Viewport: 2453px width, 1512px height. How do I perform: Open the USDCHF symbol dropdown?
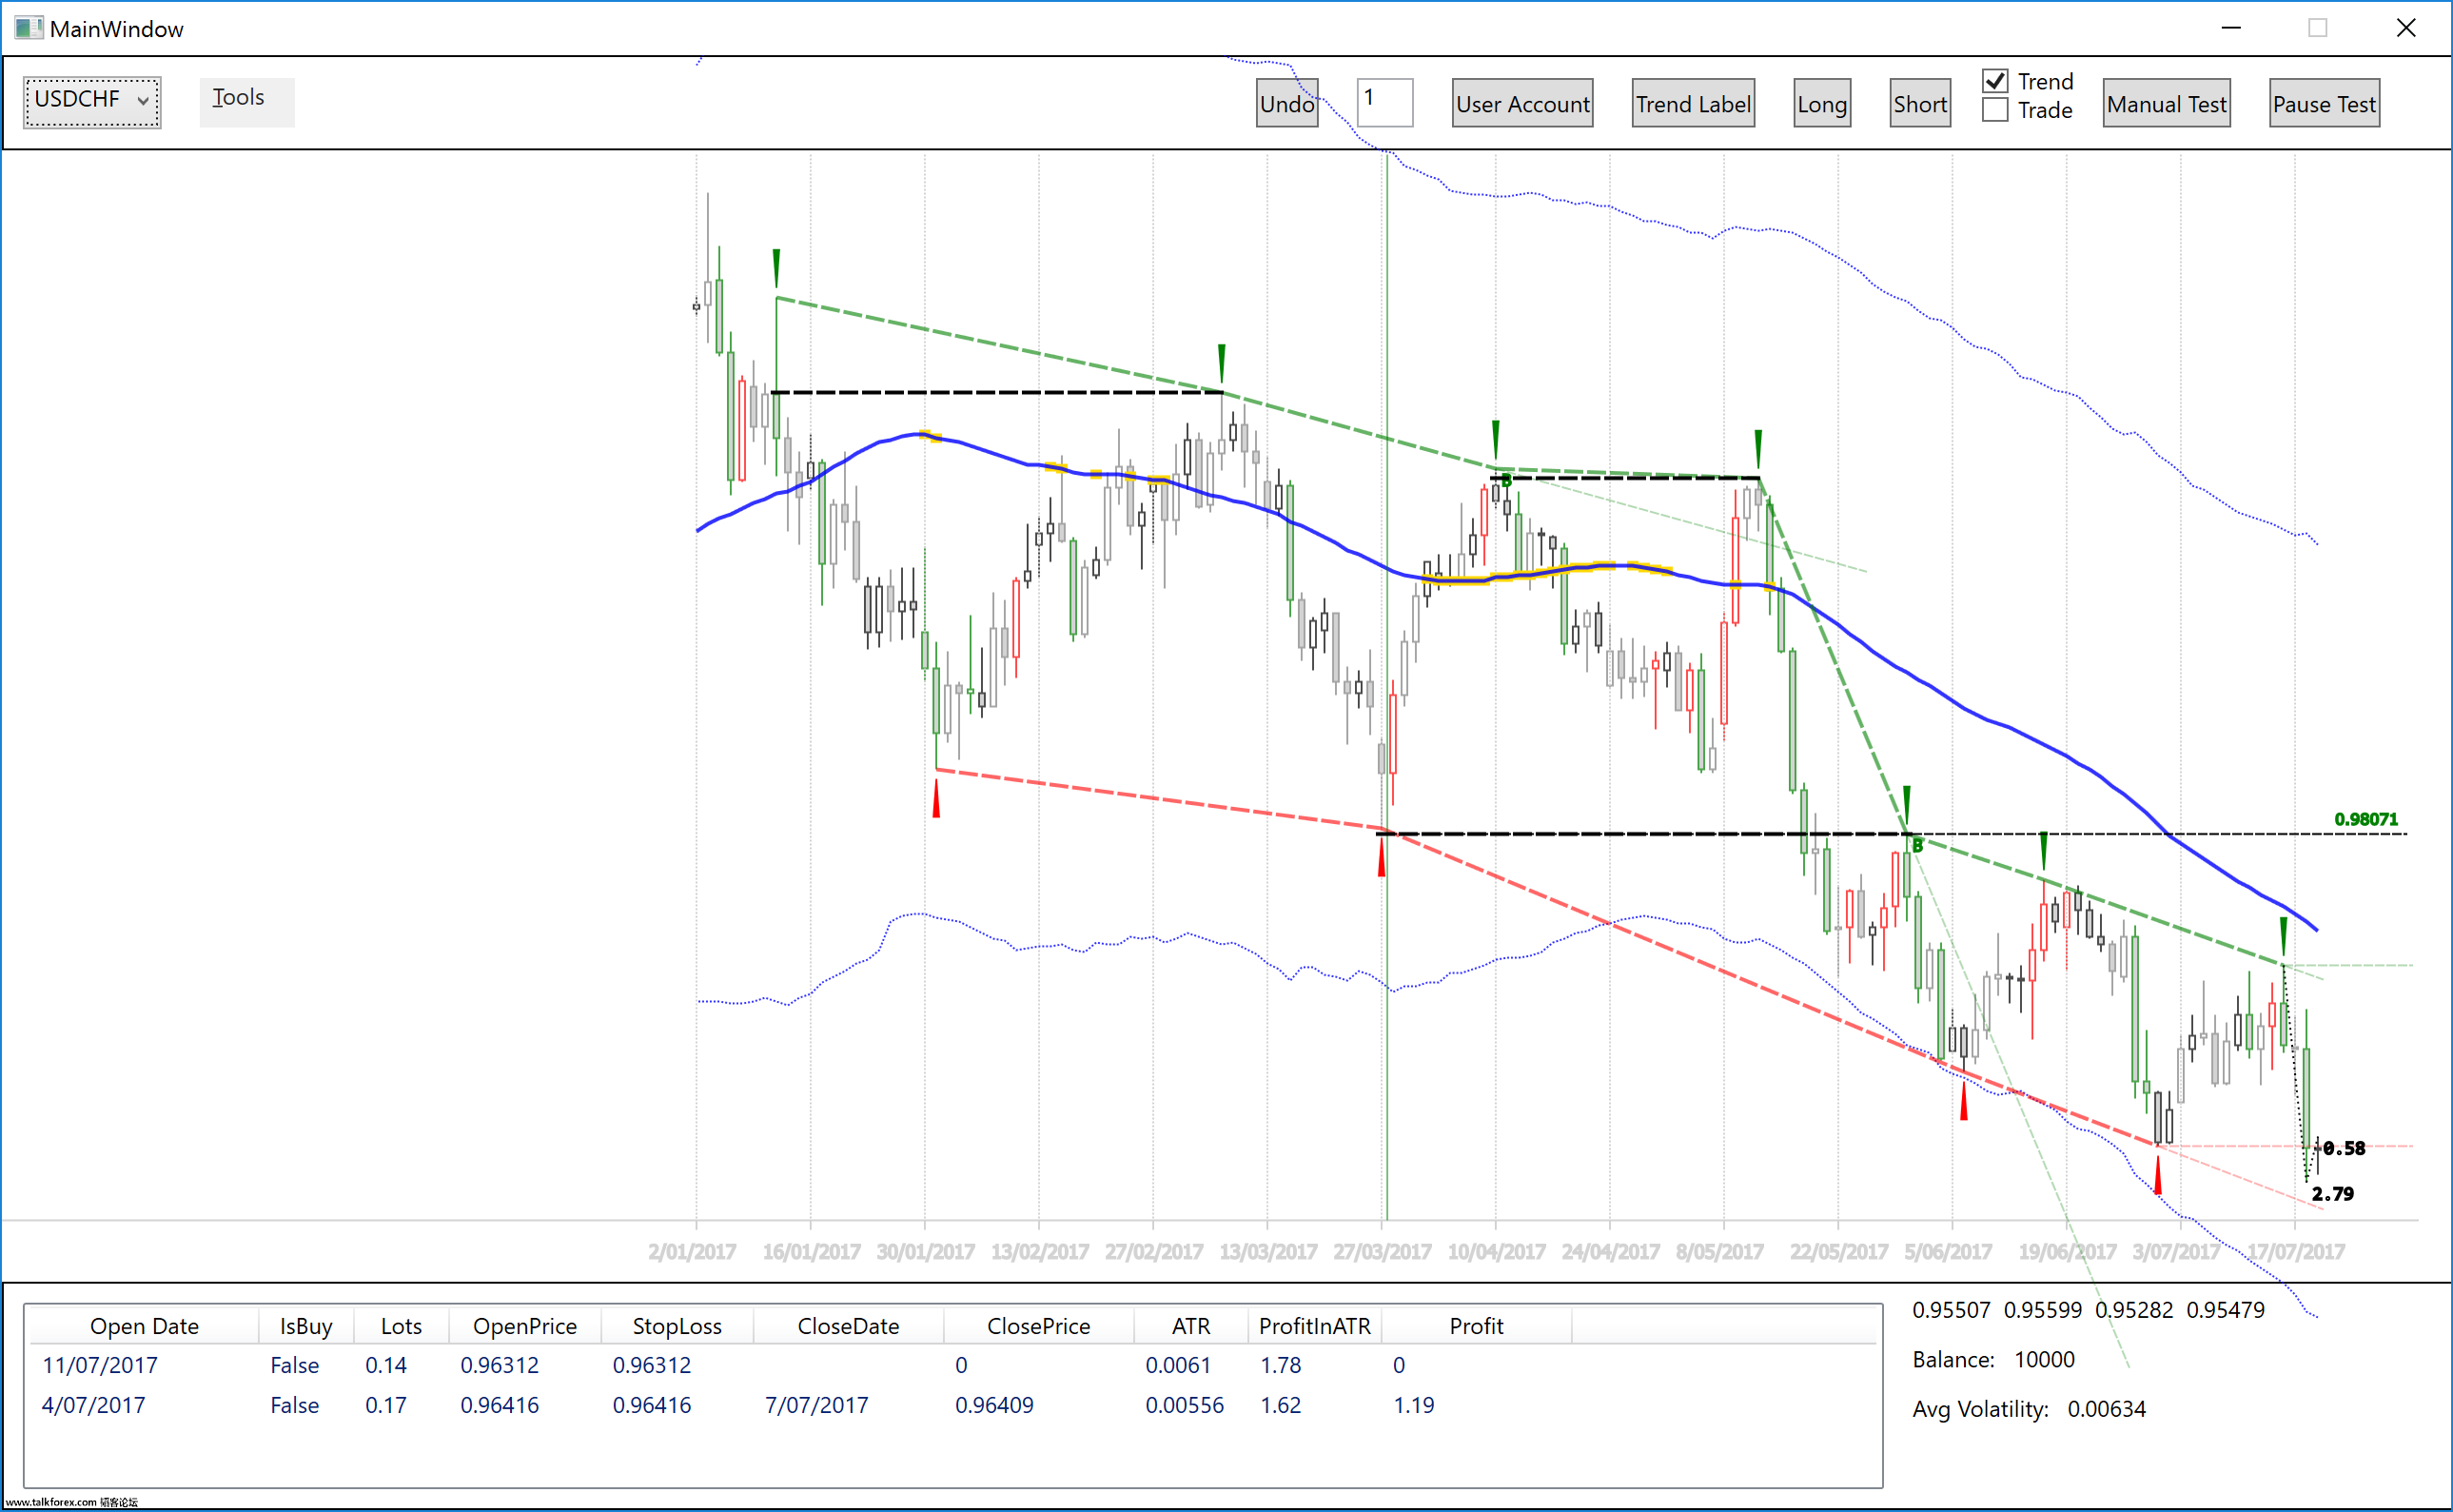click(x=92, y=101)
